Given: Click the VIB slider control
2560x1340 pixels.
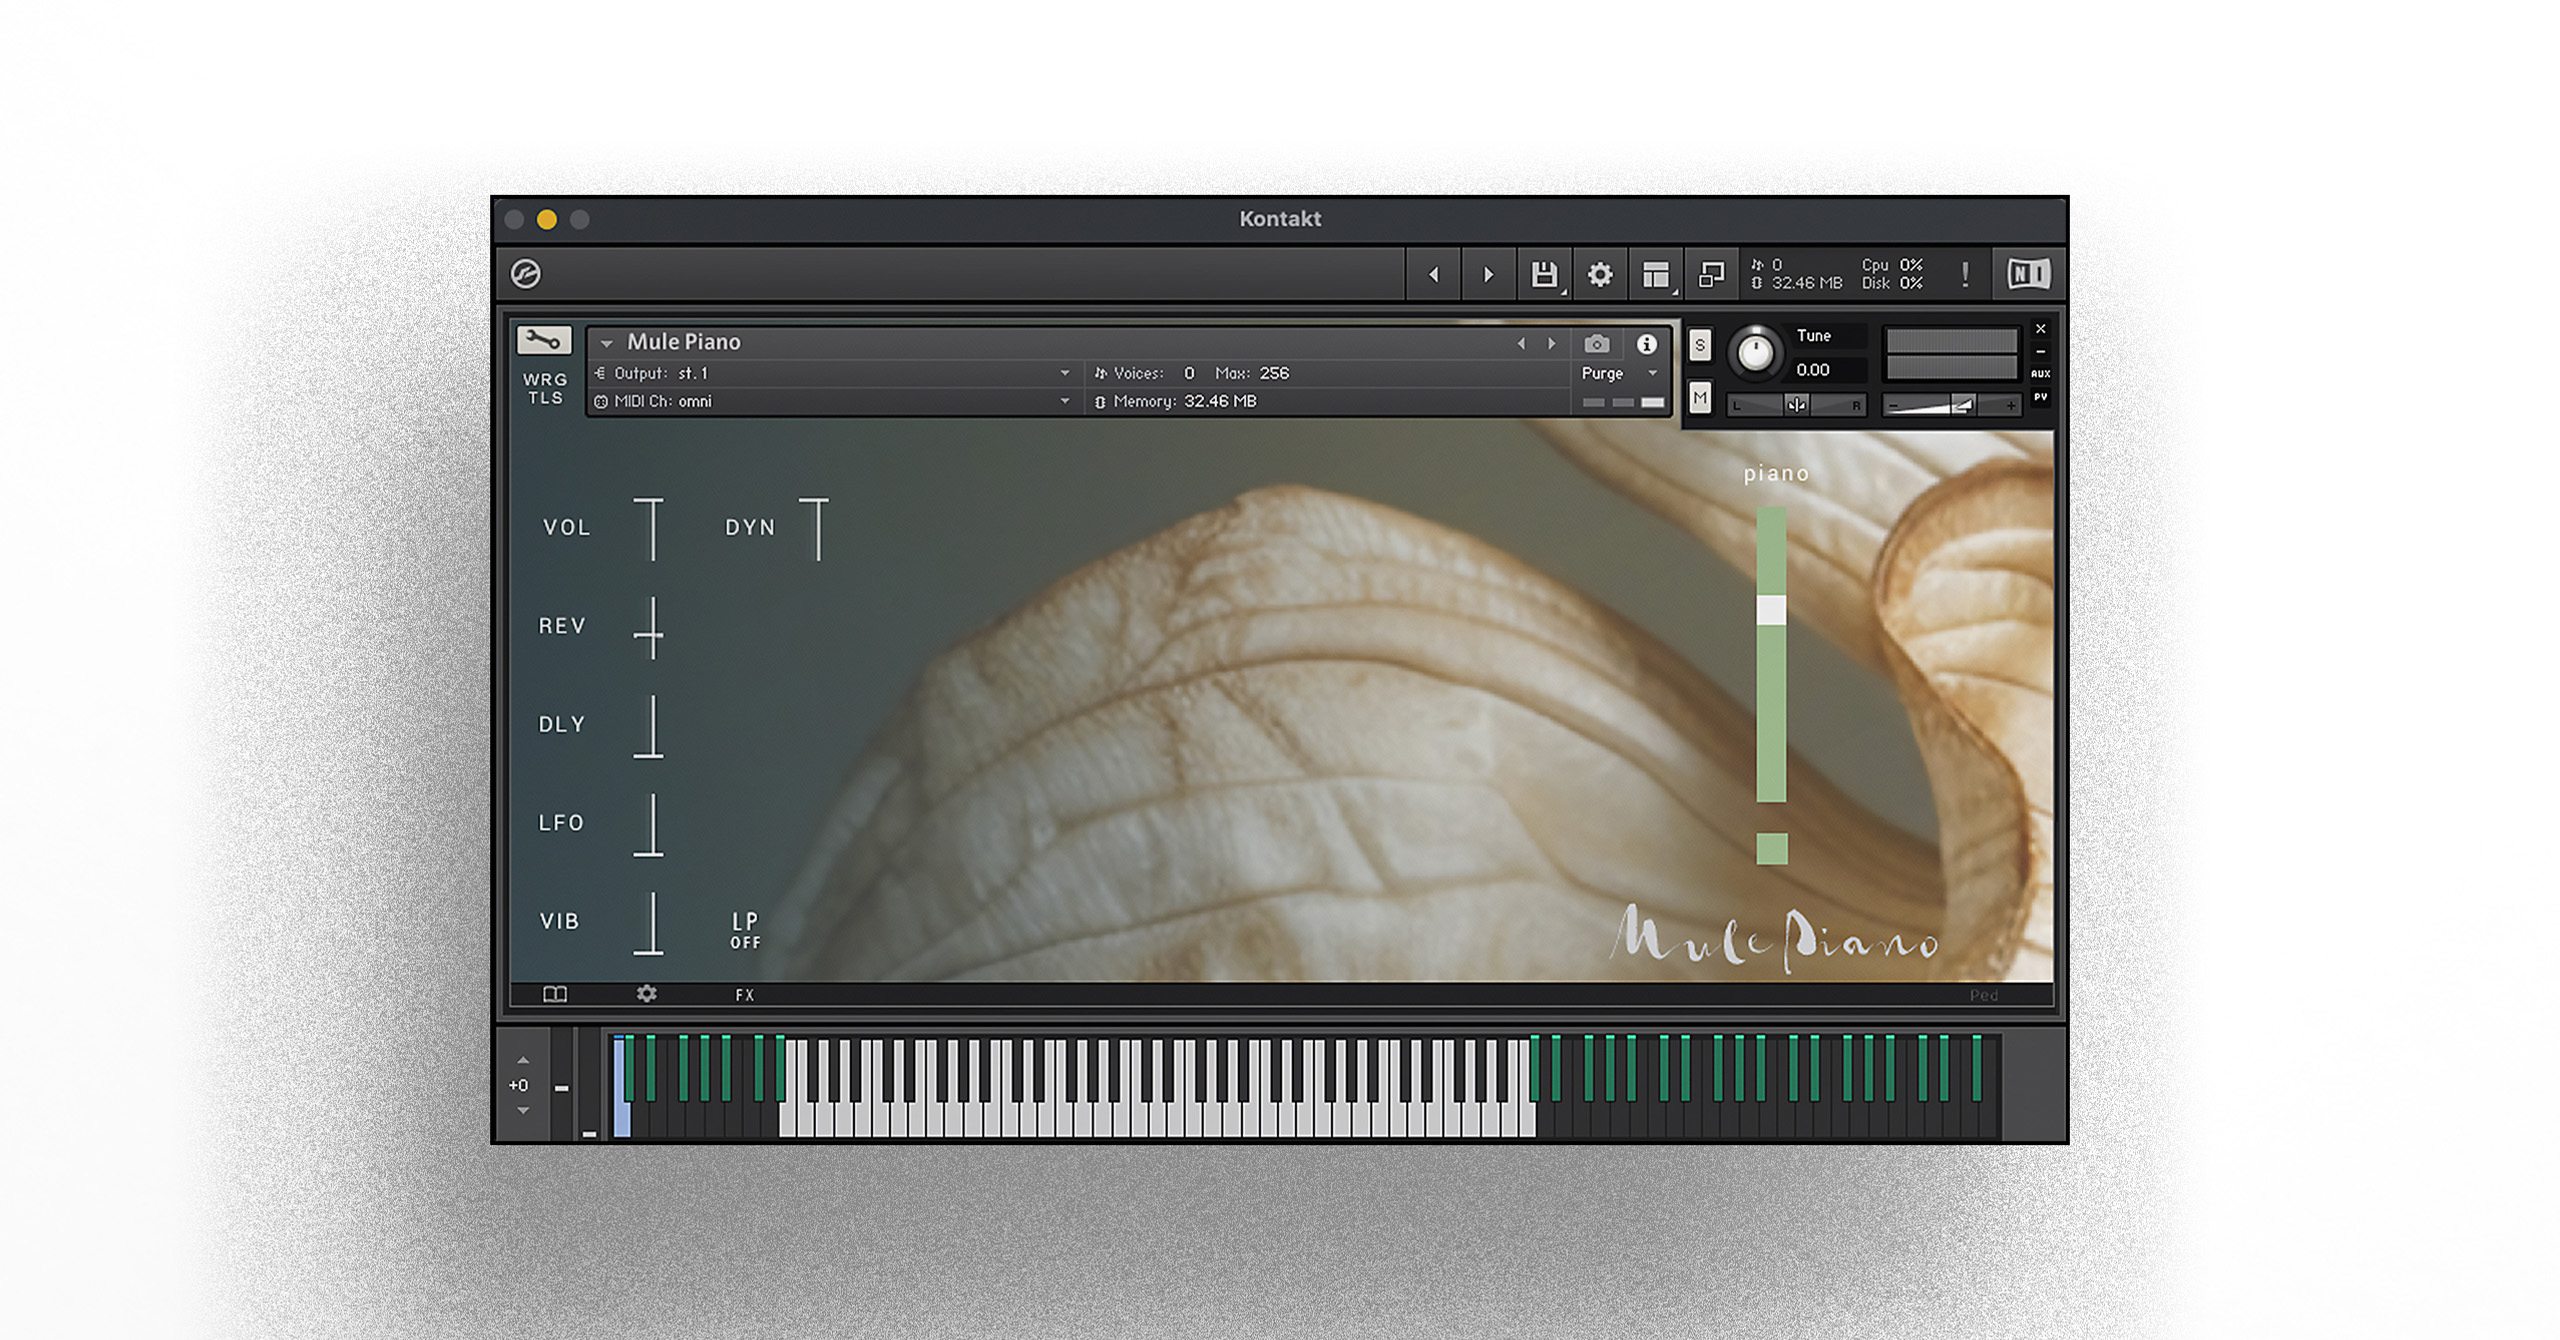Looking at the screenshot, I should pos(649,923).
